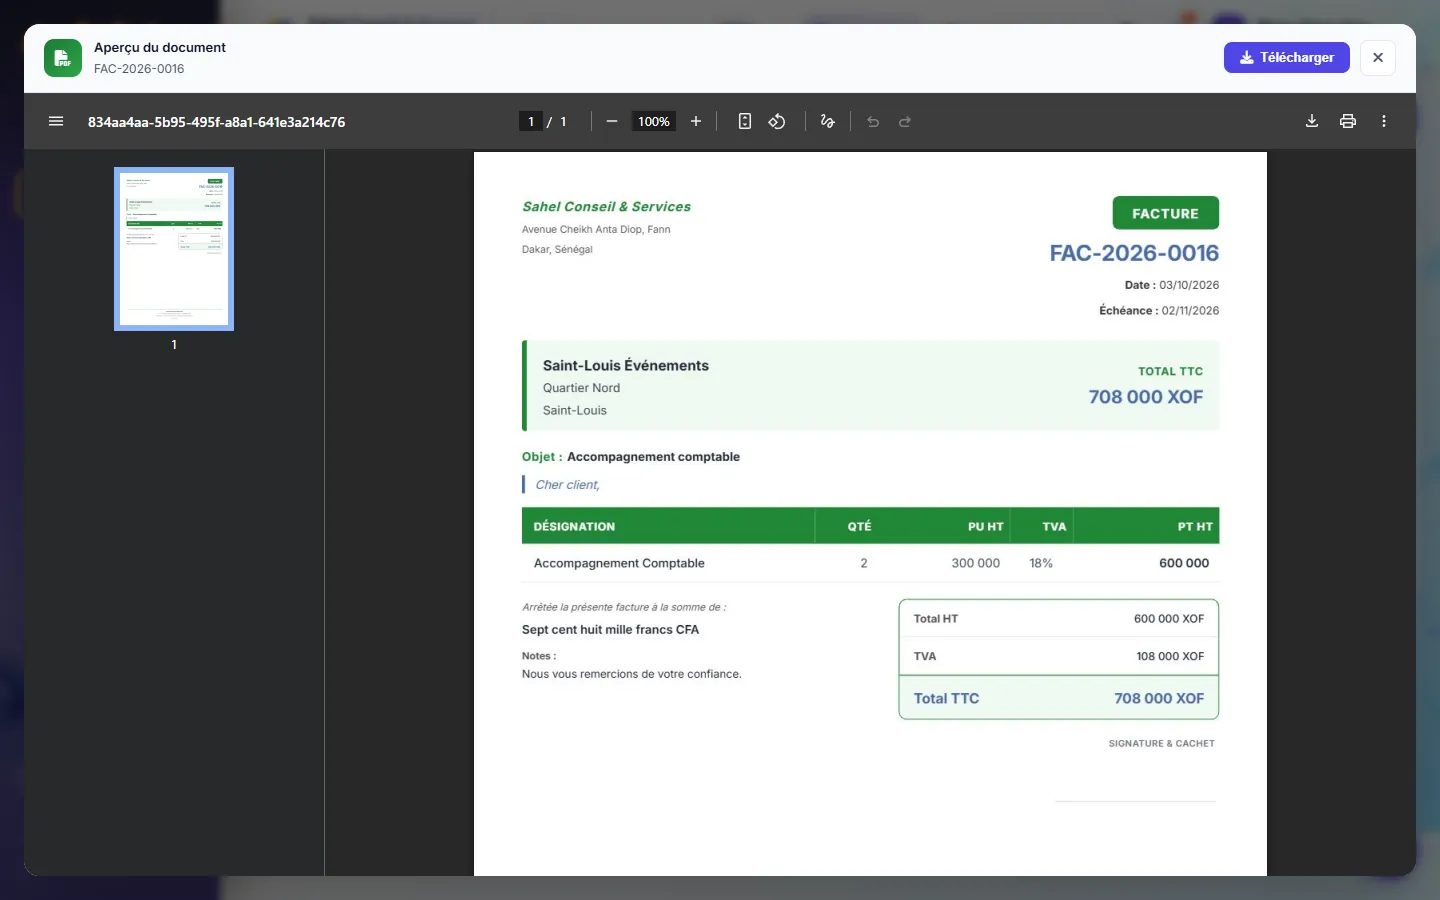Click 'Avenue Cheikh Anta Diop, Fann' address
Viewport: 1440px width, 900px height.
click(x=596, y=229)
